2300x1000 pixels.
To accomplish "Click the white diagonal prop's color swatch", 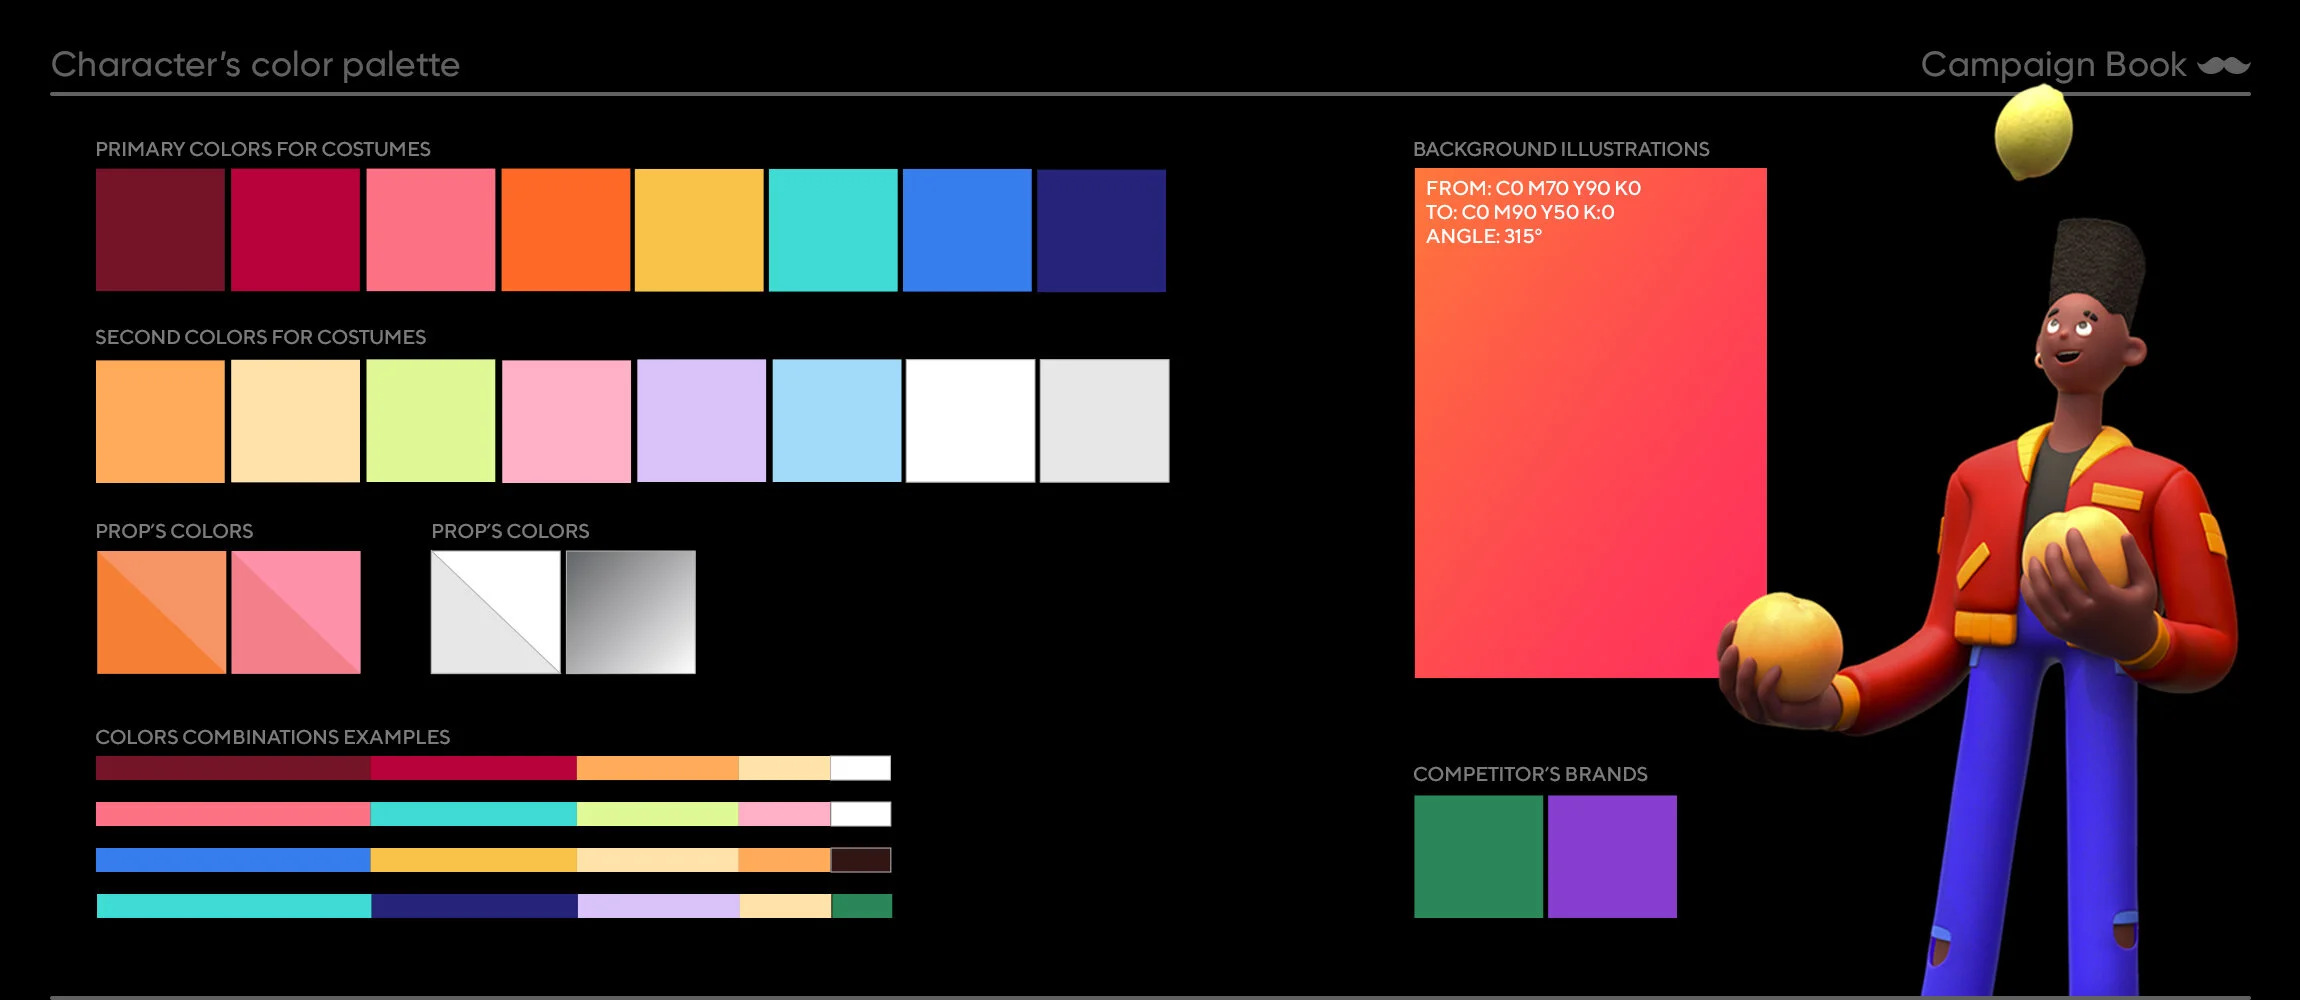I will 495,612.
